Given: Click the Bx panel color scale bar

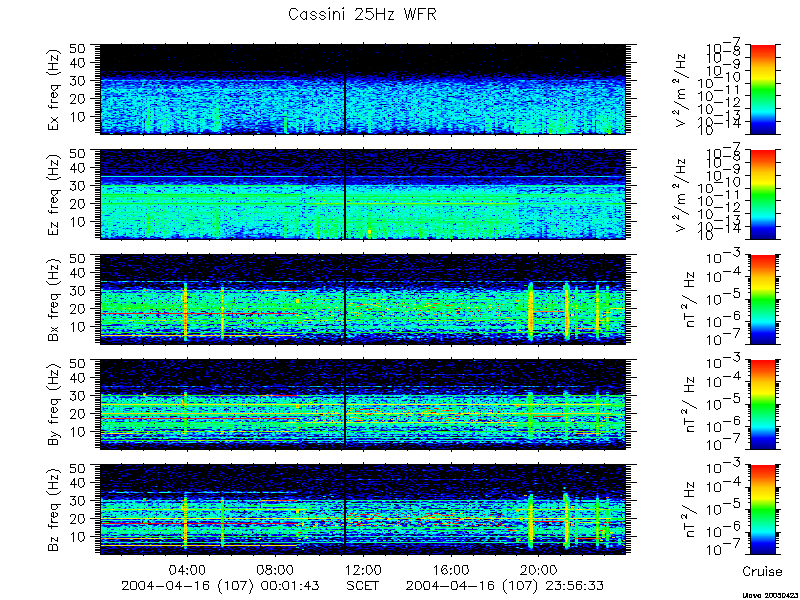Looking at the screenshot, I should 762,299.
